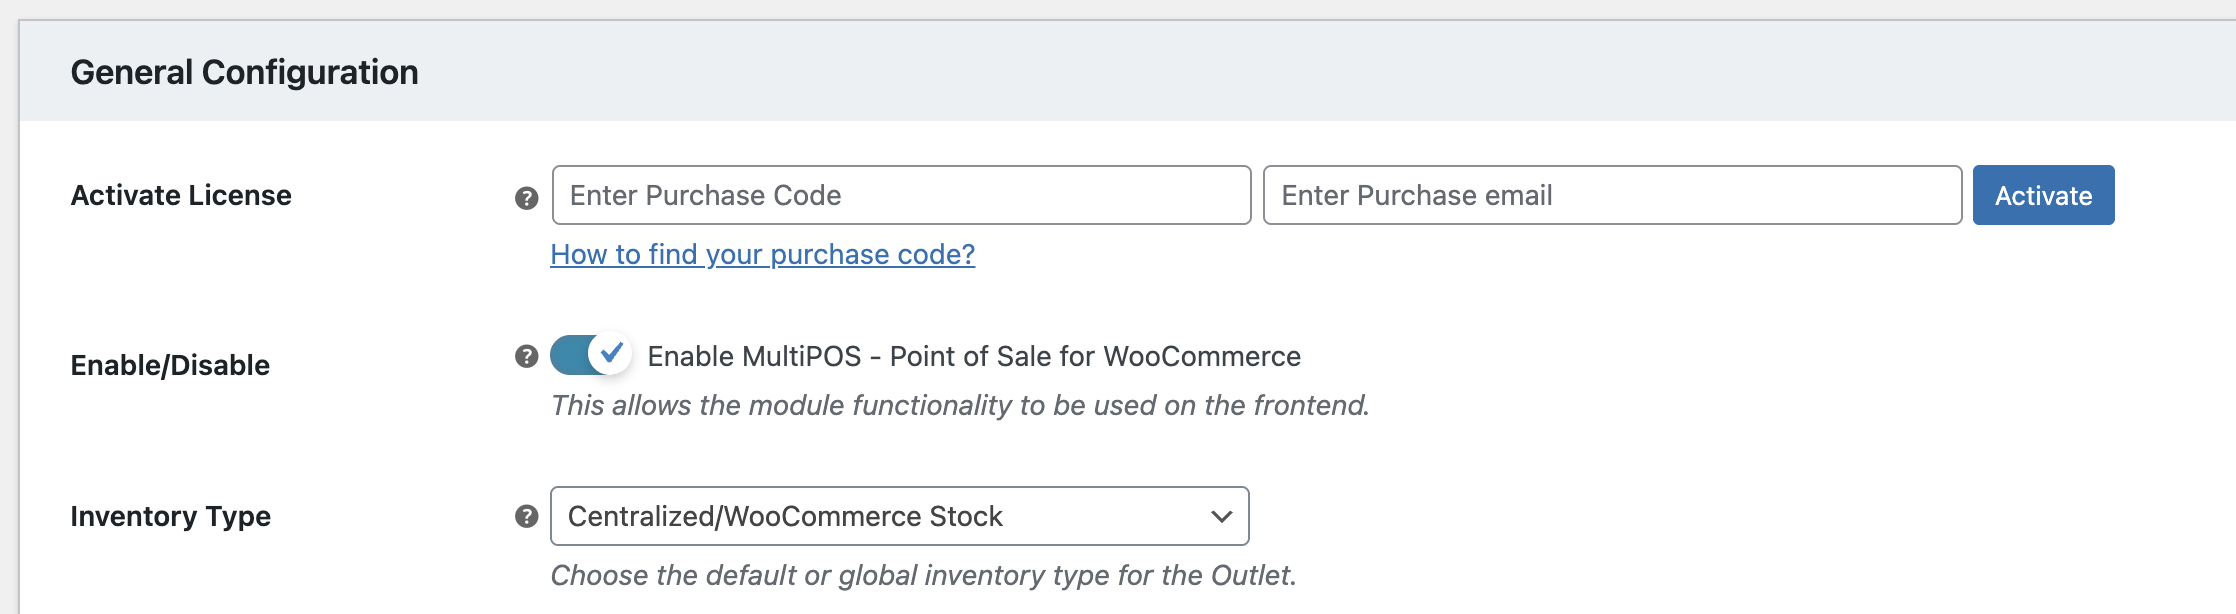Click the General Configuration section heading
Screen dimensions: 2236x614
coord(244,72)
